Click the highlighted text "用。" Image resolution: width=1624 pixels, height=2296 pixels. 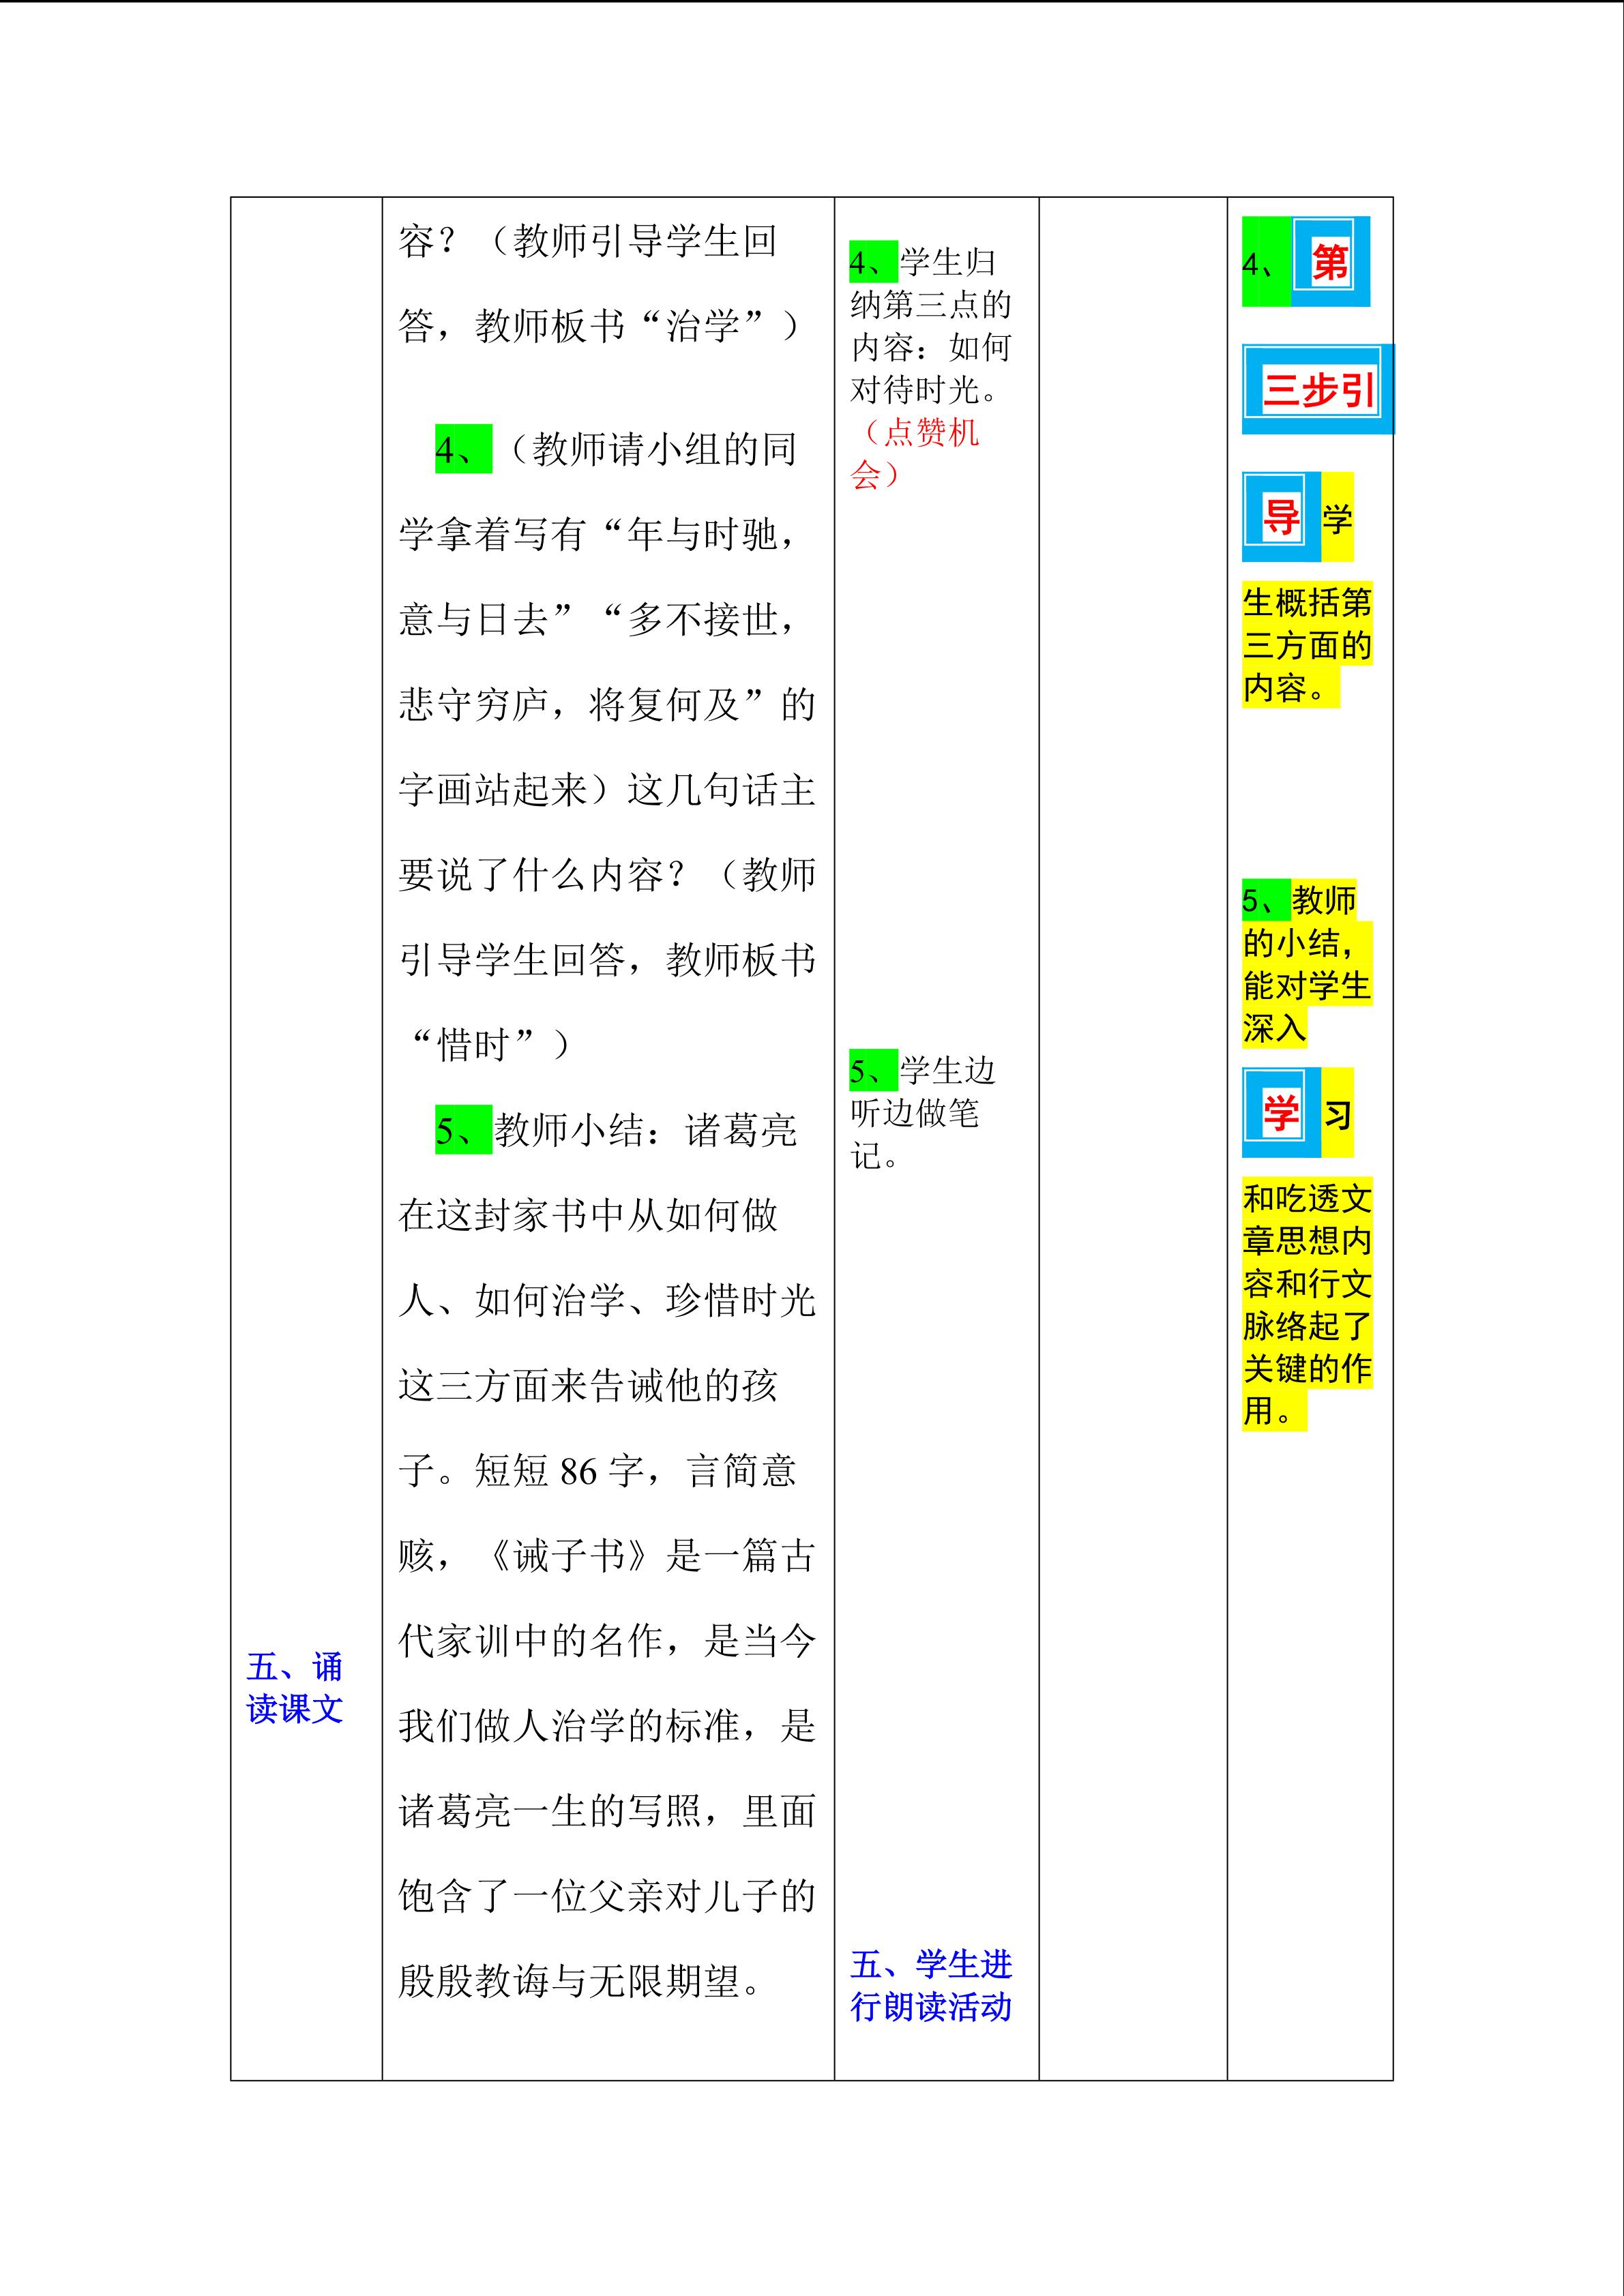[x=1274, y=1410]
